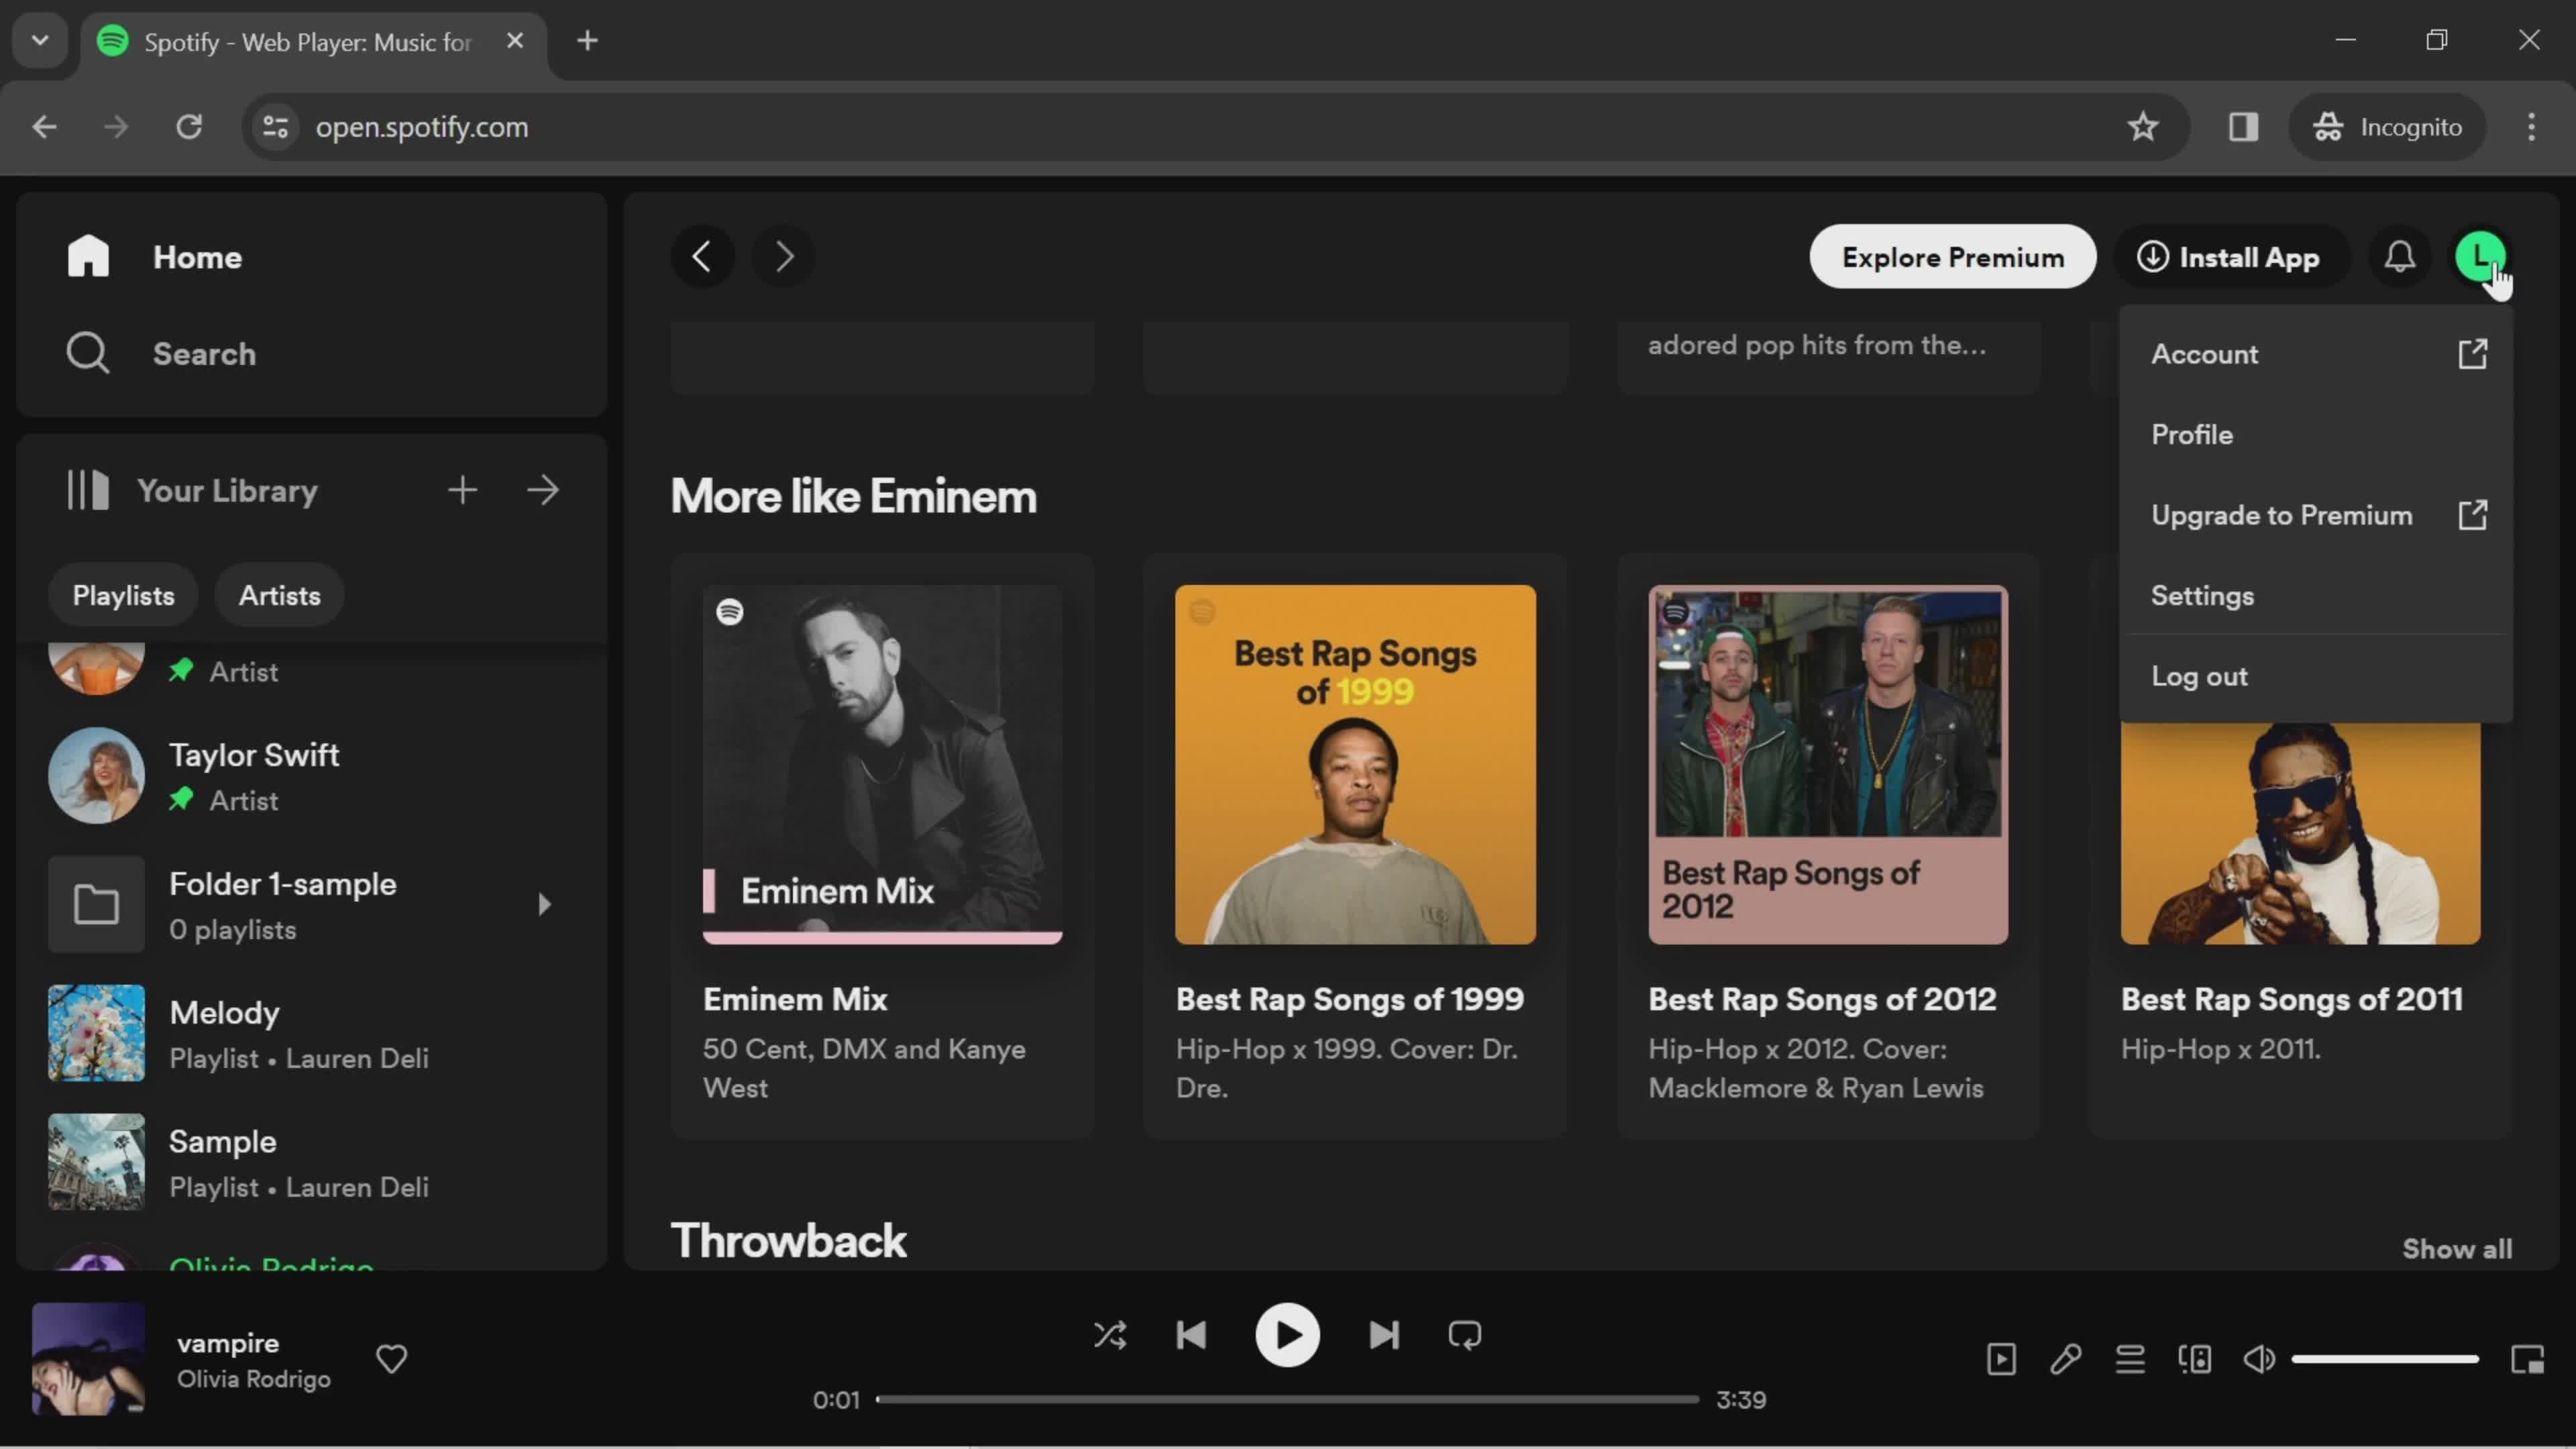This screenshot has width=2576, height=1449.
Task: Show lyrics with microphone icon
Action: (x=2066, y=1359)
